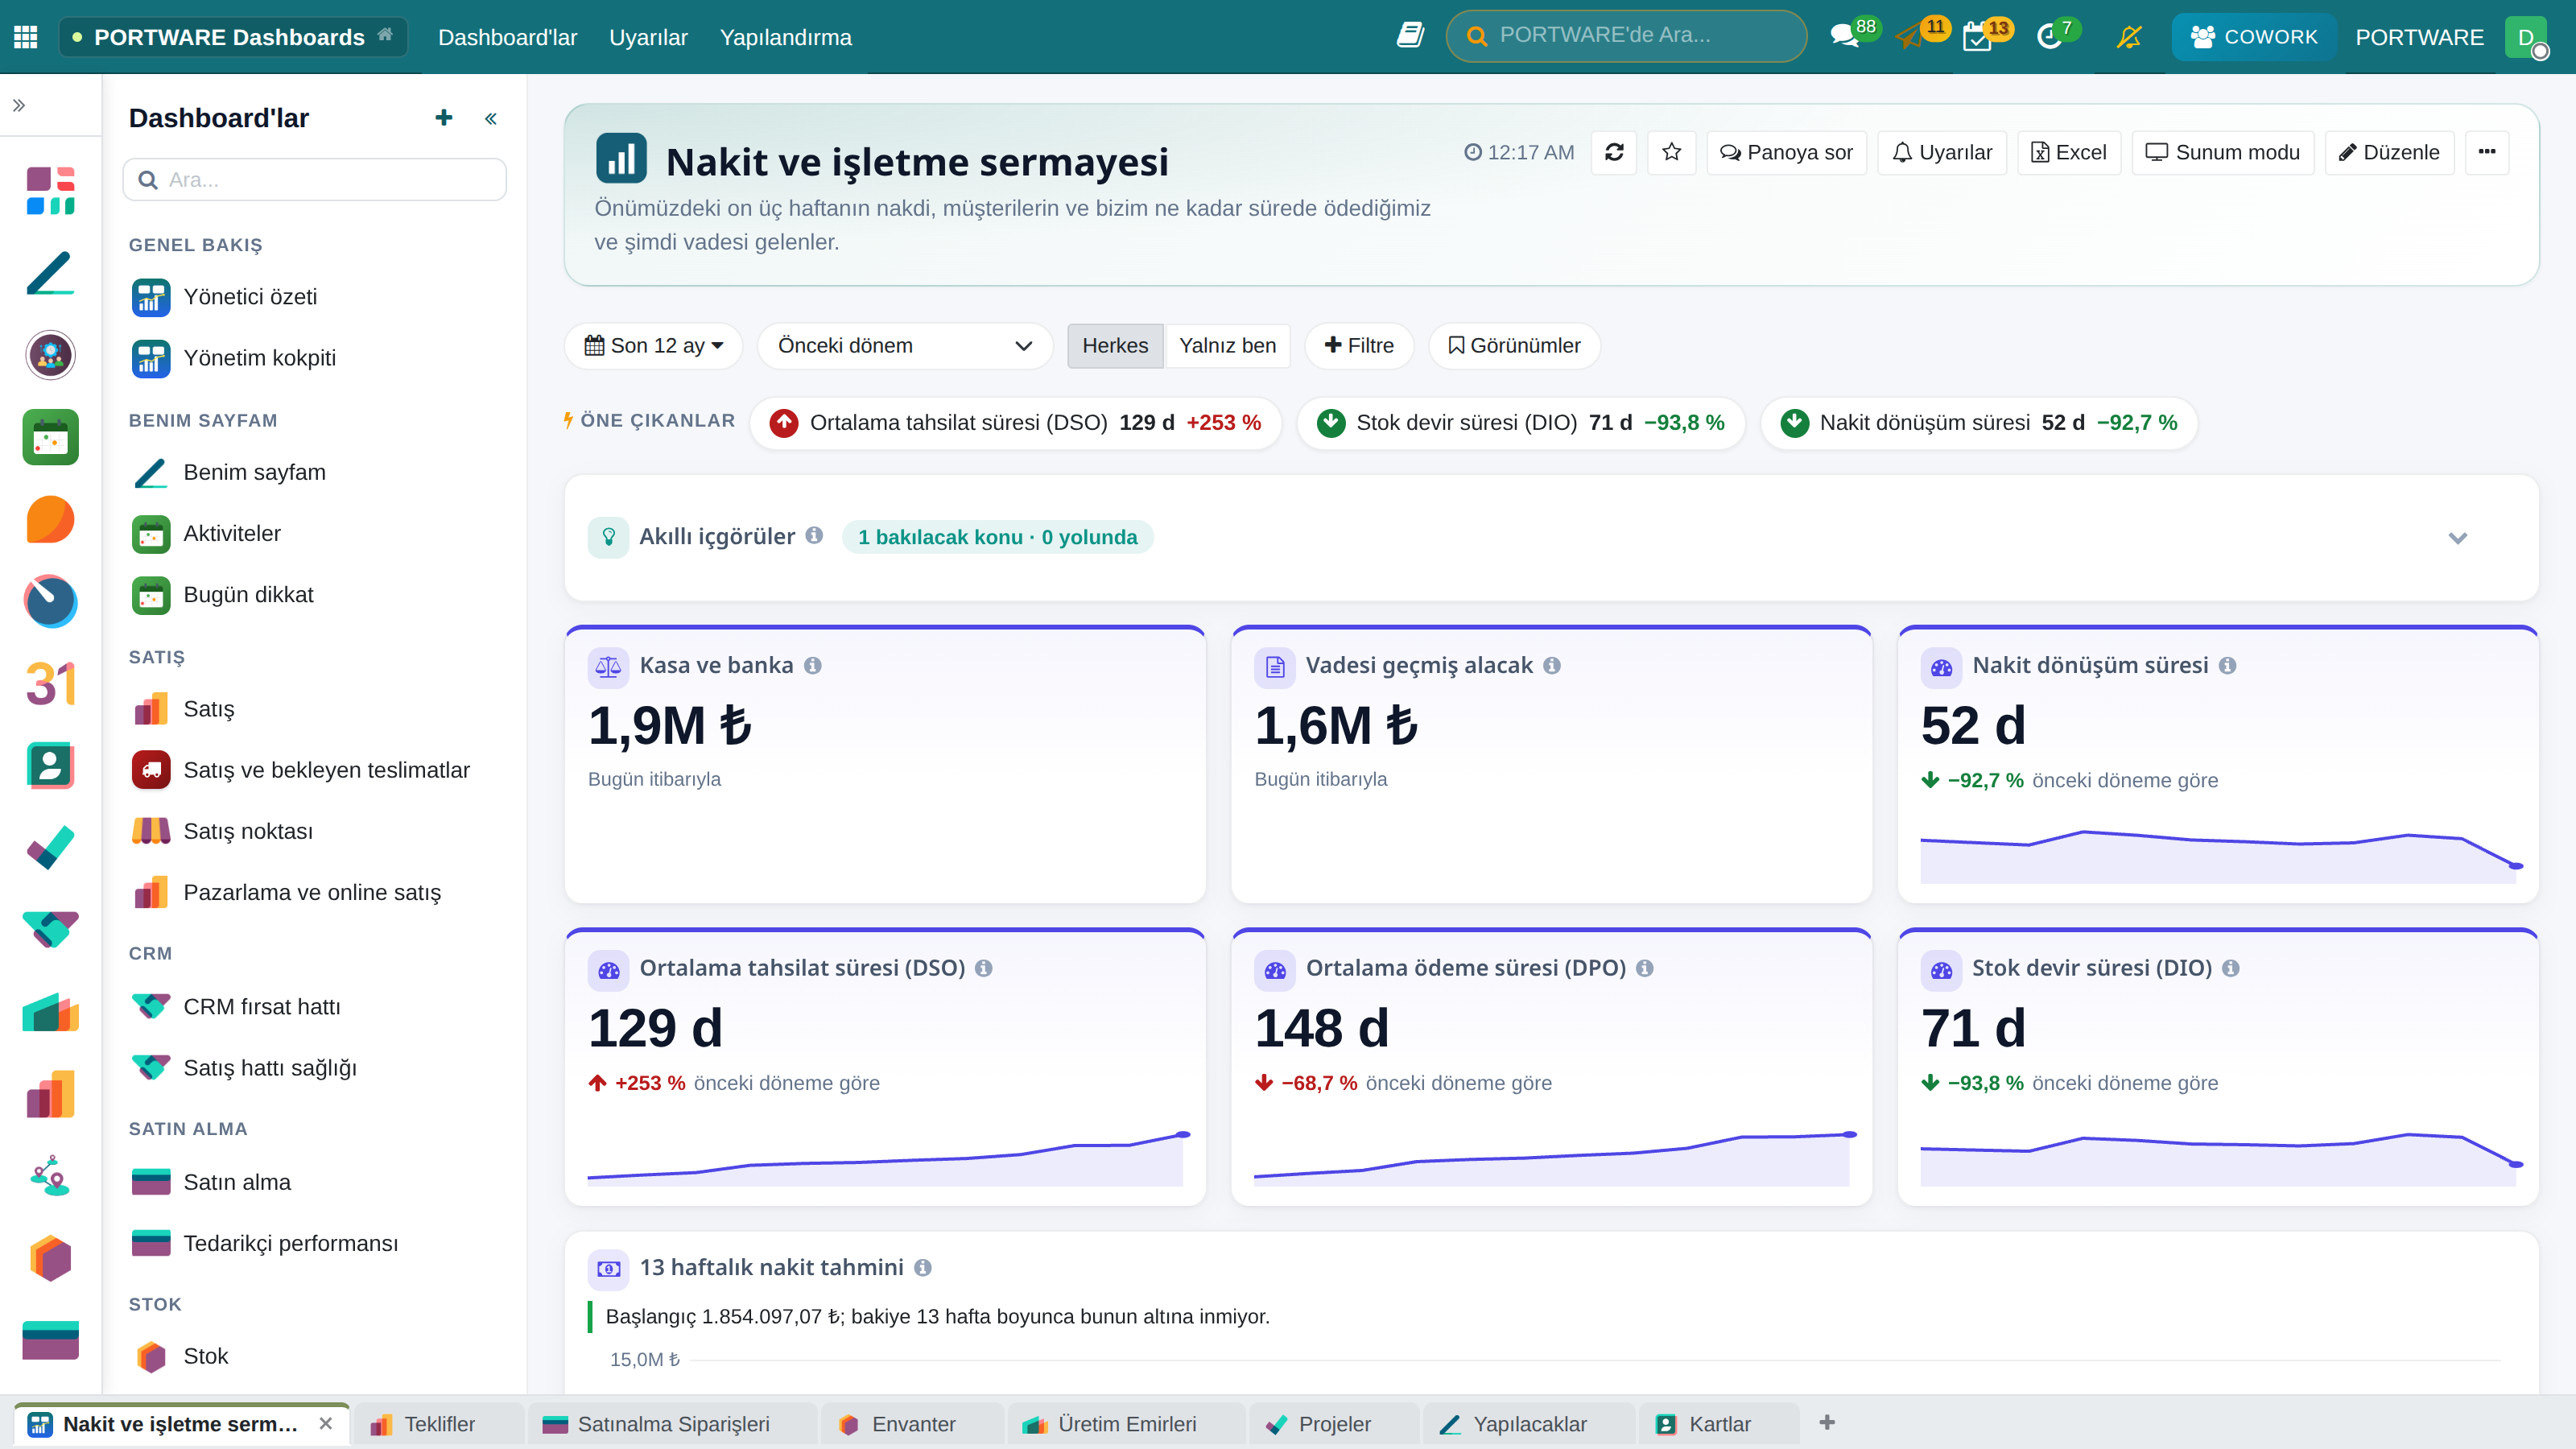Click the COWORK button
The width and height of the screenshot is (2576, 1449).
(x=2254, y=37)
